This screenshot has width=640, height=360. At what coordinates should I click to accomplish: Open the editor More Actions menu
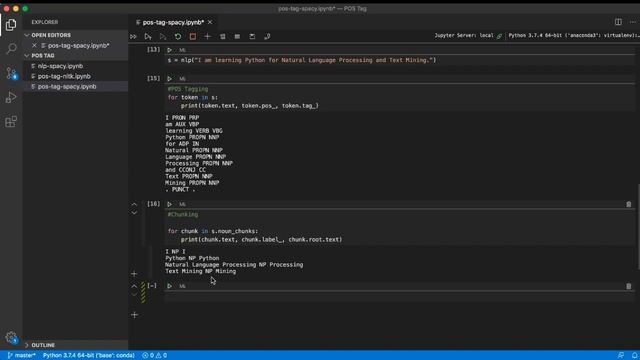pos(633,22)
